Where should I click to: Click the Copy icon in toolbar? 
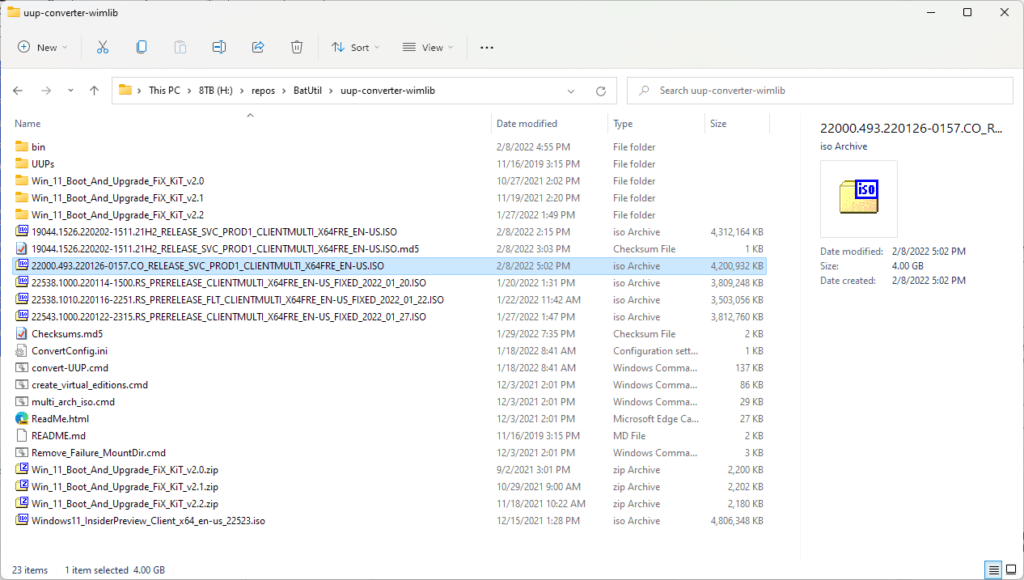coord(141,47)
